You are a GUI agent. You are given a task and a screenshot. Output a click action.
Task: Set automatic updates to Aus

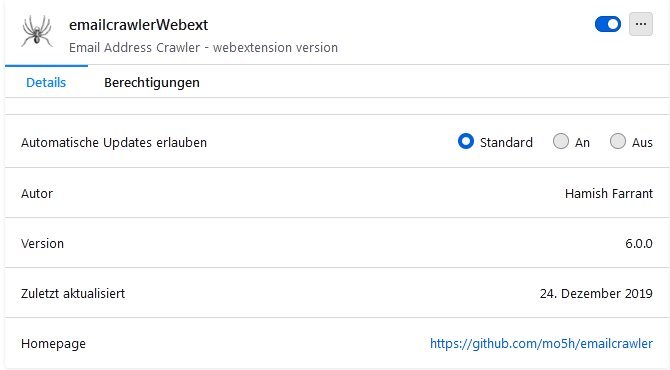pyautogui.click(x=617, y=141)
